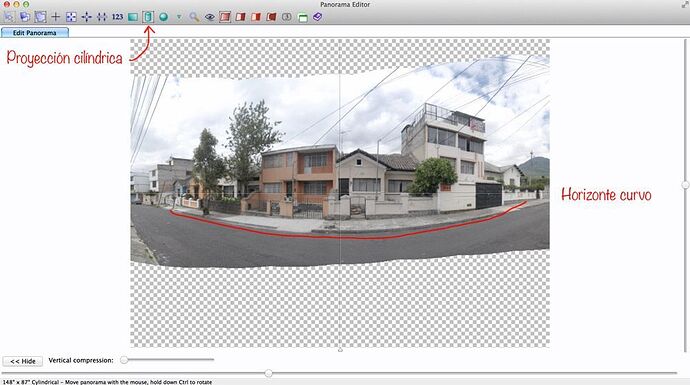Select the spherical projection globe icon
Image resolution: width=690 pixels, height=385 pixels.
(163, 17)
